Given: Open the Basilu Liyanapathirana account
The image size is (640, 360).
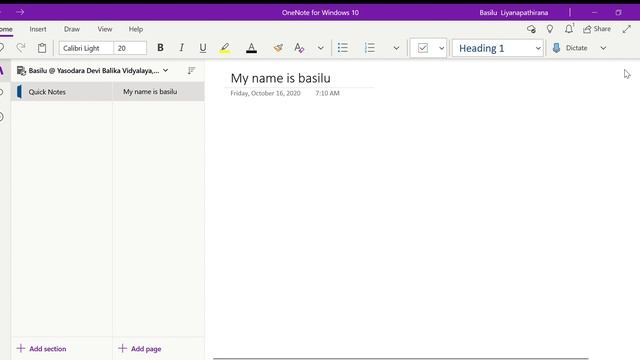Looking at the screenshot, I should (513, 13).
